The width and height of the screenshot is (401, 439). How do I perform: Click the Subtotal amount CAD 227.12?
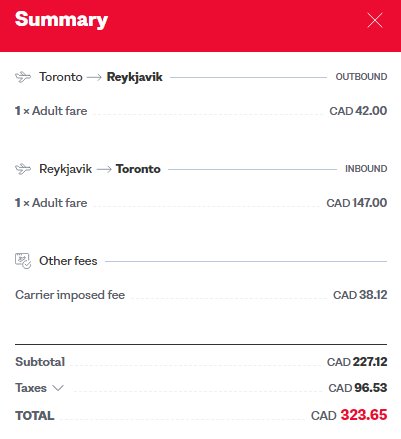357,362
